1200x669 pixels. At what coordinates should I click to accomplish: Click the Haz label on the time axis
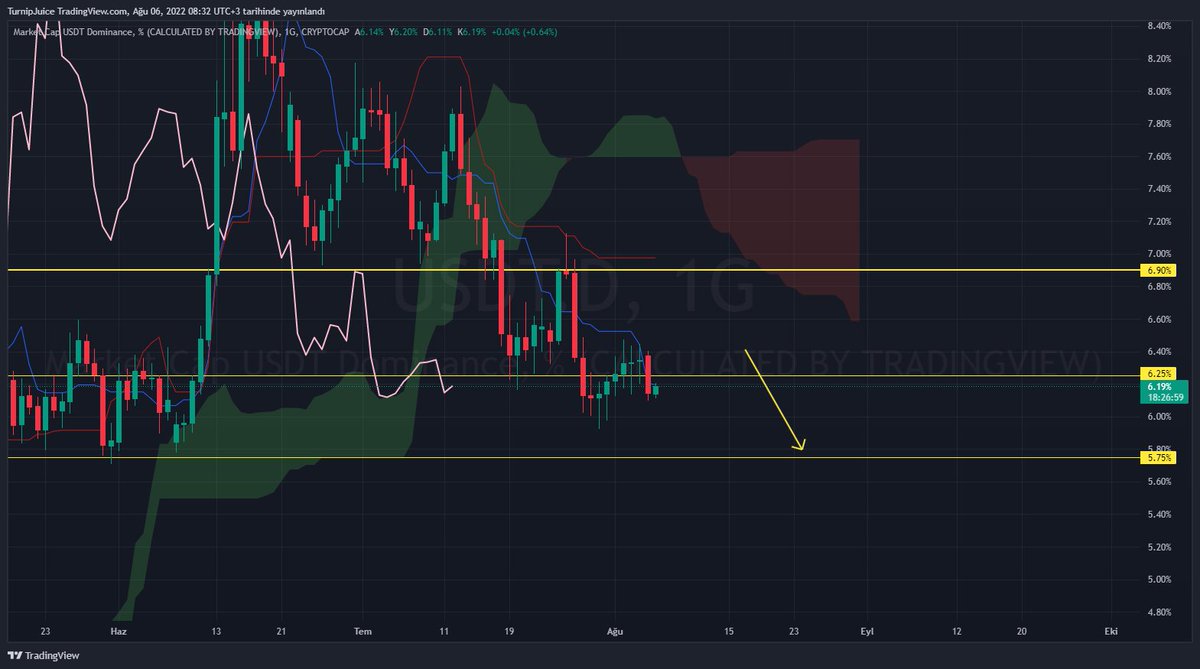[118, 632]
